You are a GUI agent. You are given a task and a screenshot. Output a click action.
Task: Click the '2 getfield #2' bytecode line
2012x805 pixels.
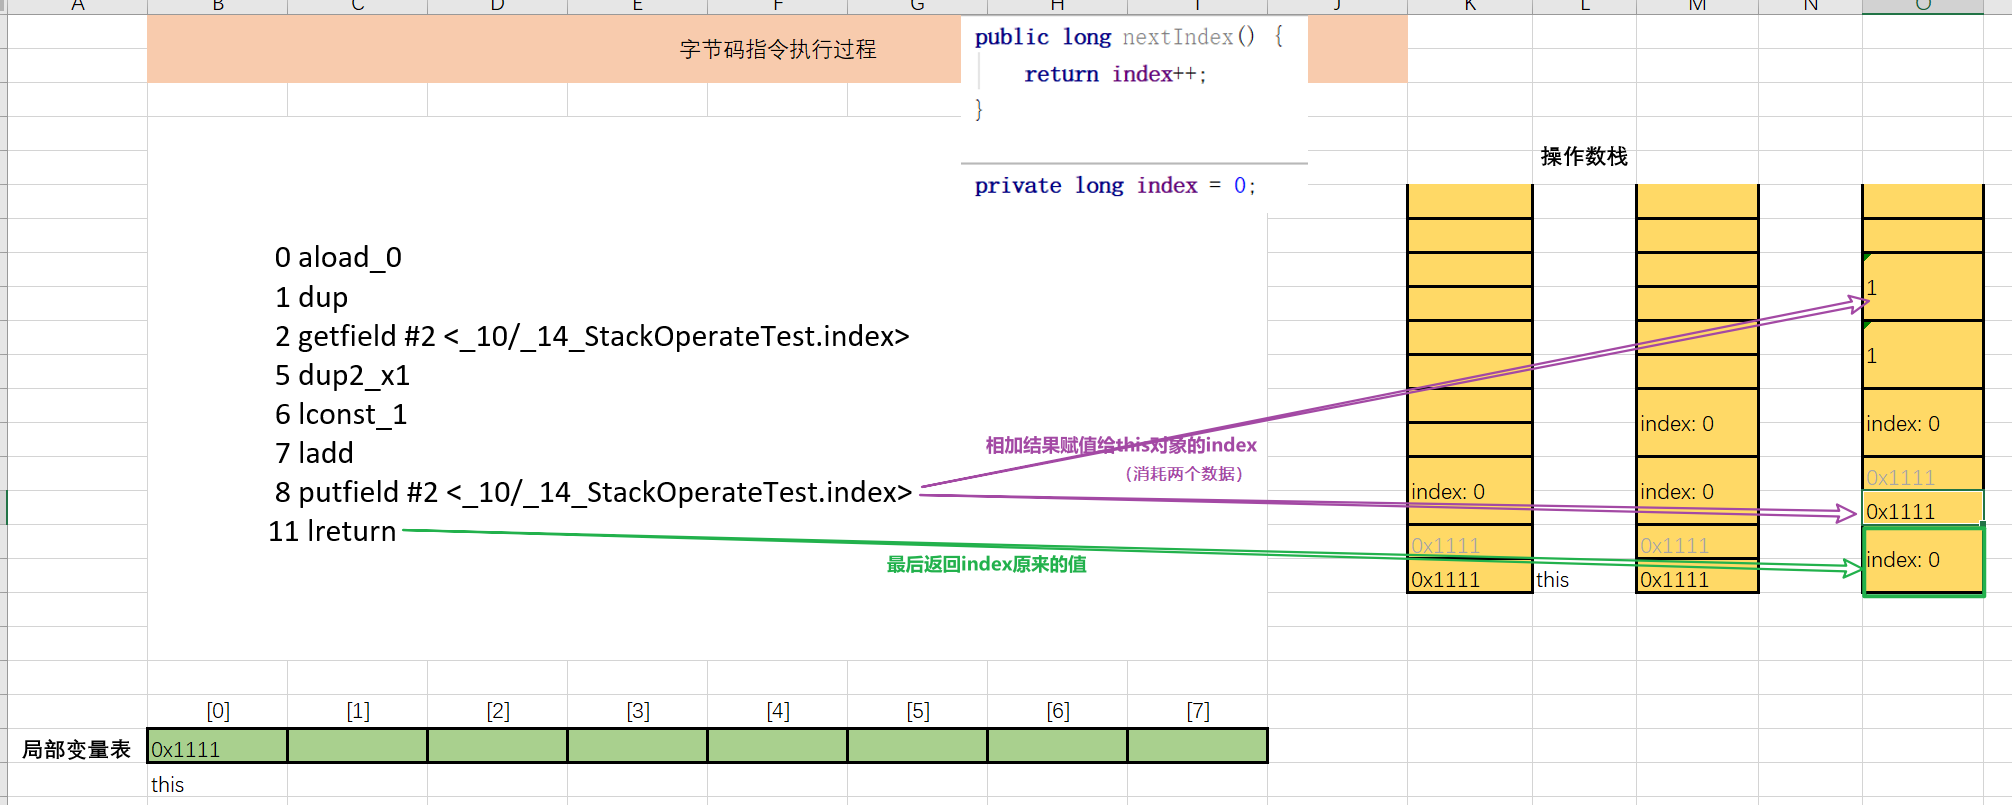[x=592, y=336]
